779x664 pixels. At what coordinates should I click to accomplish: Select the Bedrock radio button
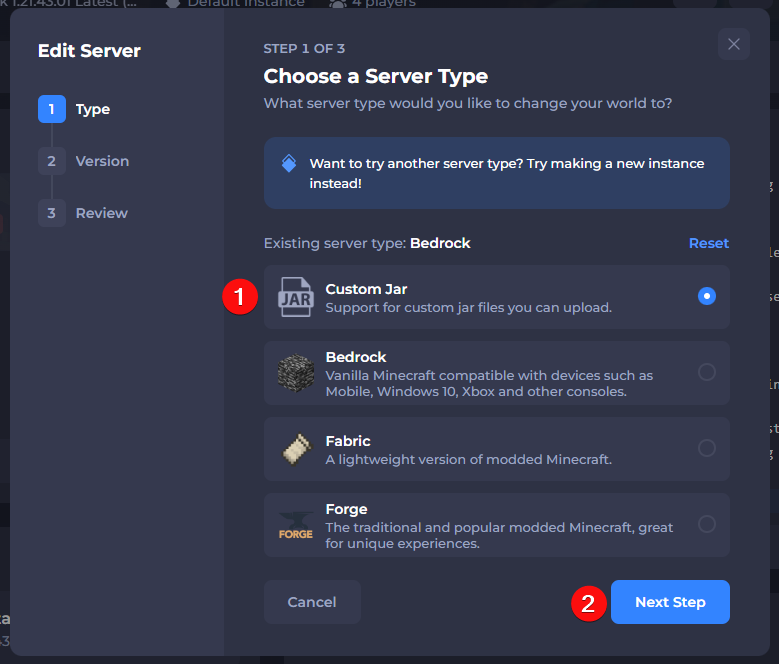tap(707, 372)
